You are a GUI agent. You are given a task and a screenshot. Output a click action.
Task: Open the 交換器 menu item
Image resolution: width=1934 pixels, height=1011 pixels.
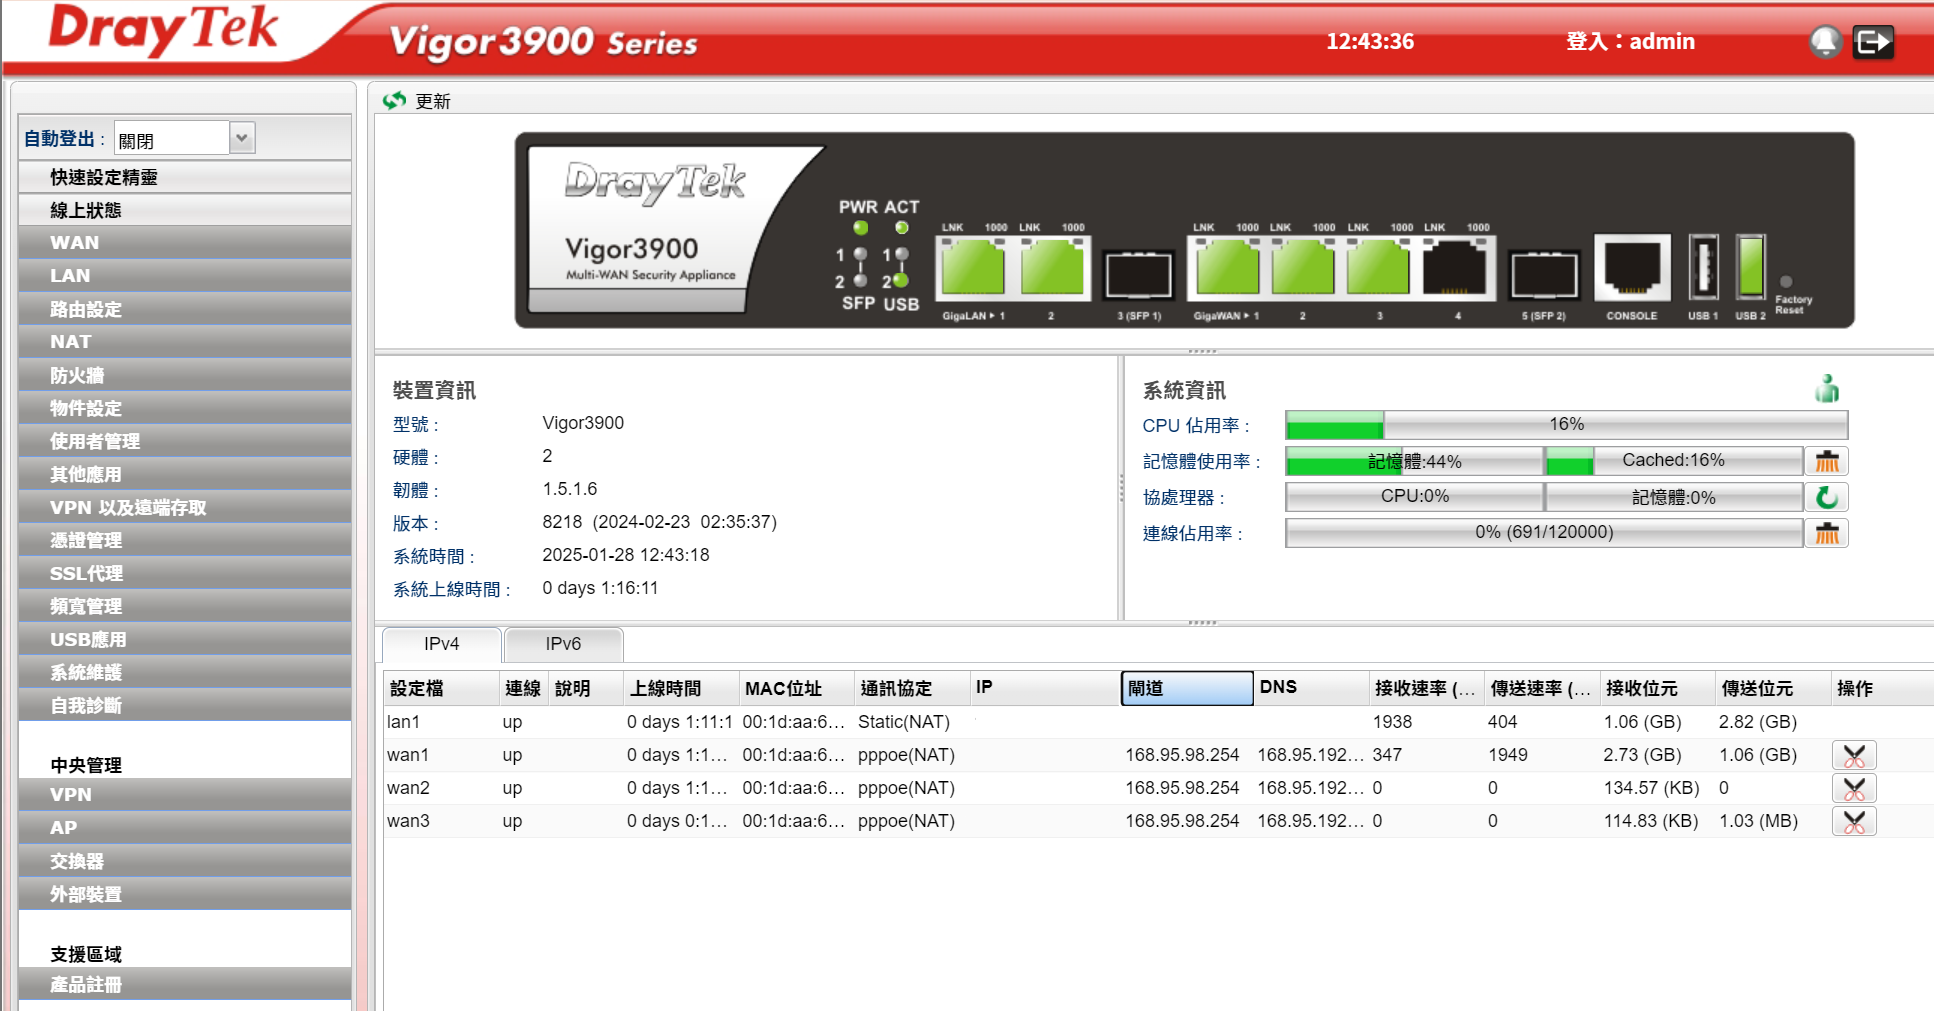coord(184,860)
